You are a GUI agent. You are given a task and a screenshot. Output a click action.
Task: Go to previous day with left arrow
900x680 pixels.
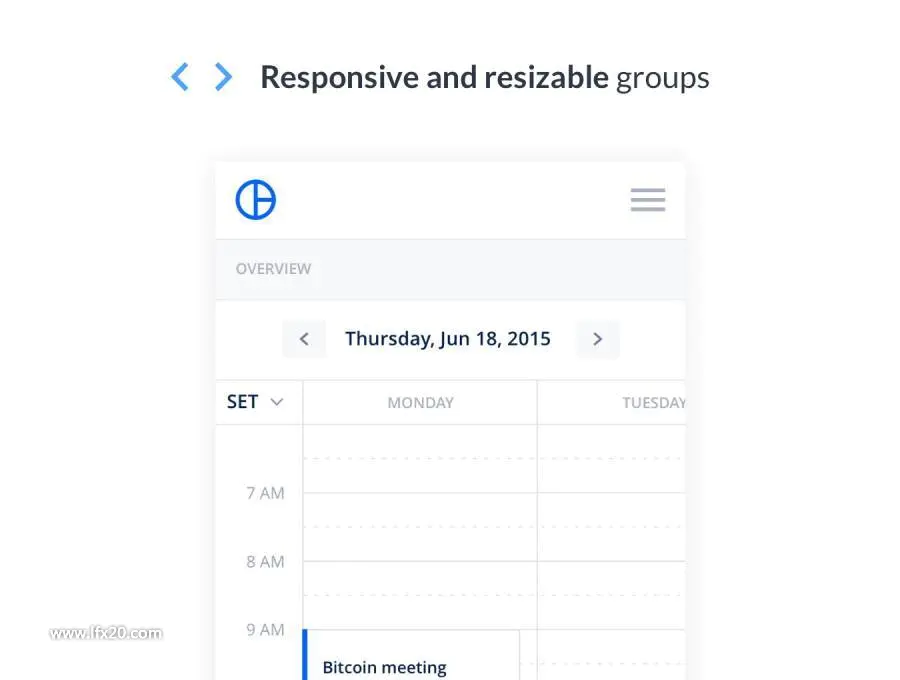(304, 339)
